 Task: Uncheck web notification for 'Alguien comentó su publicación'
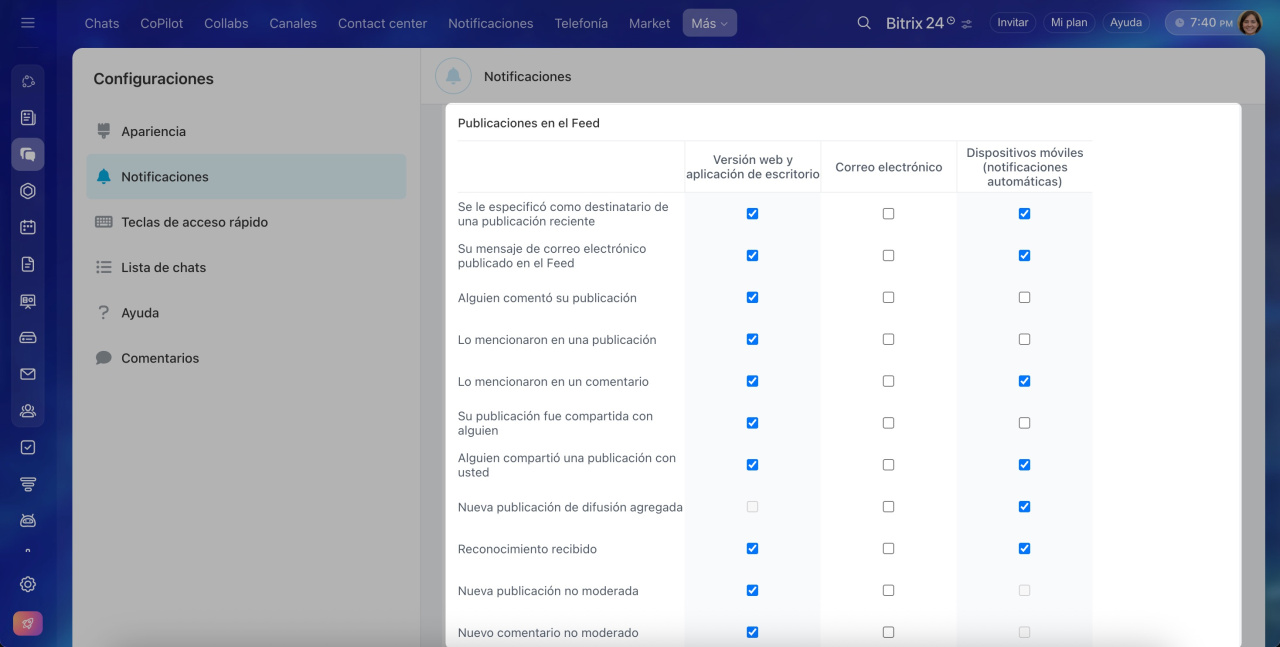pyautogui.click(x=752, y=297)
